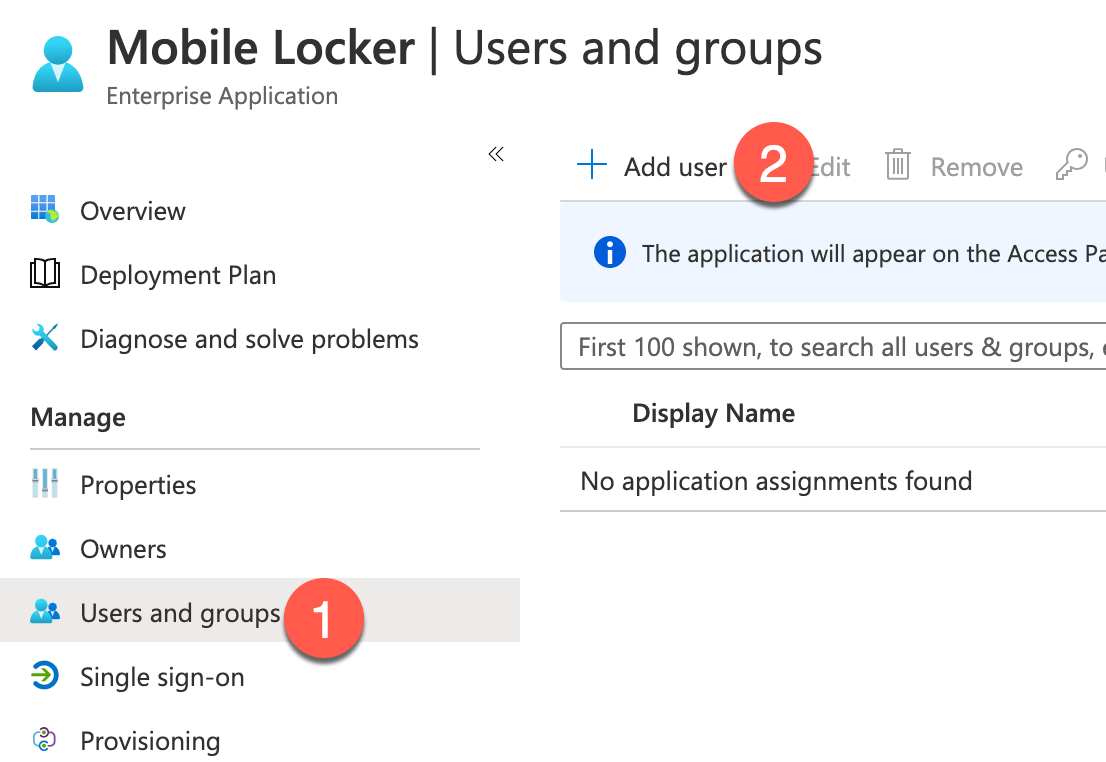The image size is (1106, 762).
Task: Open the Owners page
Action: pos(123,549)
